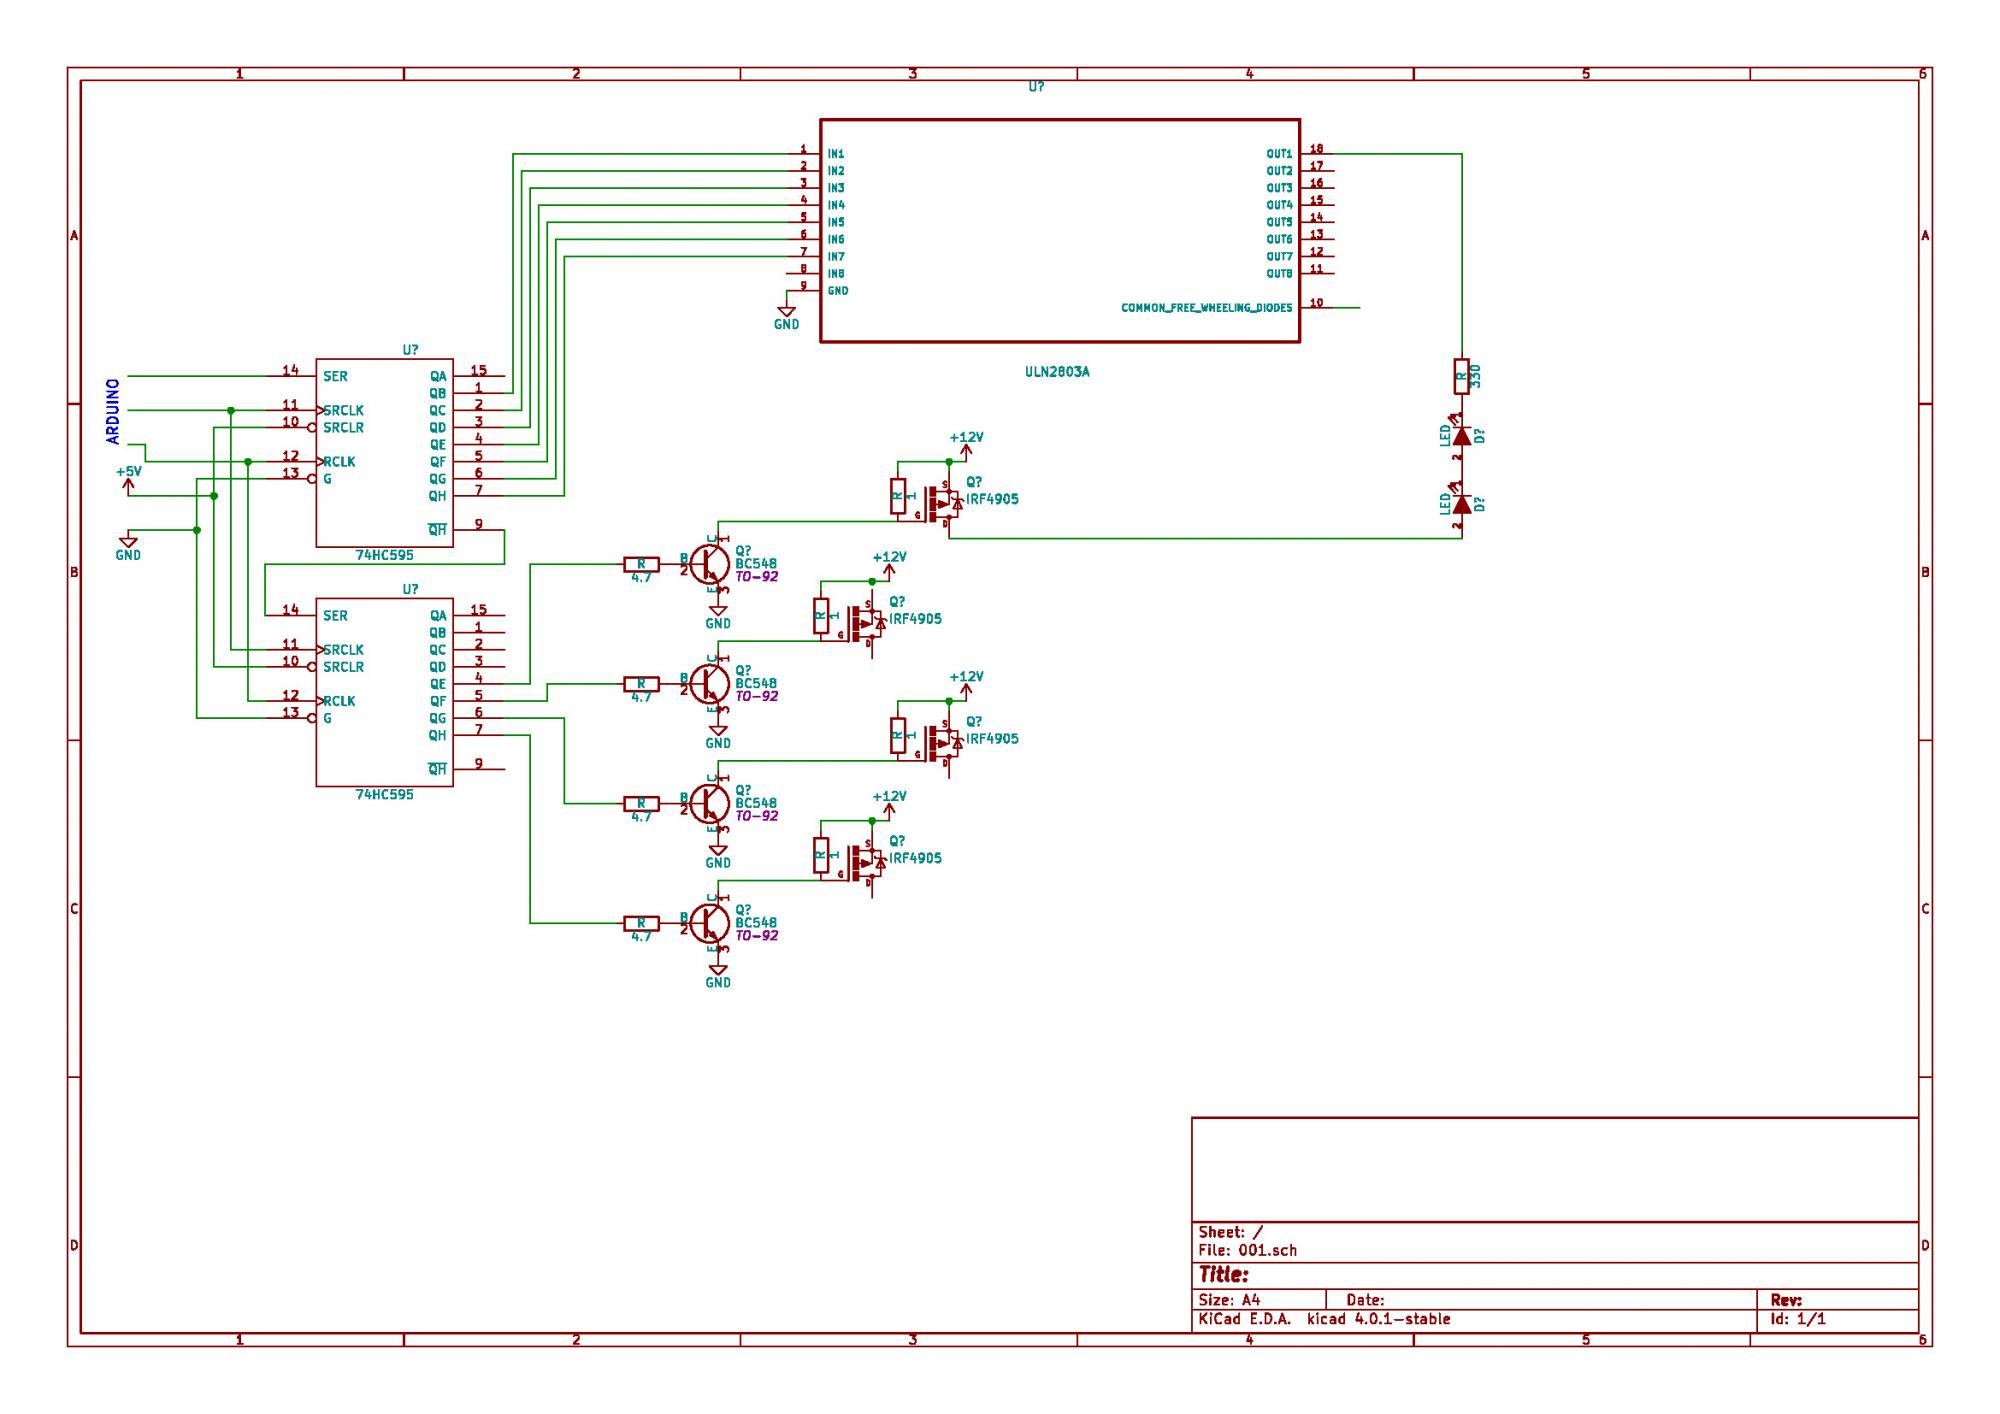Image resolution: width=2000 pixels, height=1414 pixels.
Task: Select the Size: A4 text
Action: tap(1229, 1300)
